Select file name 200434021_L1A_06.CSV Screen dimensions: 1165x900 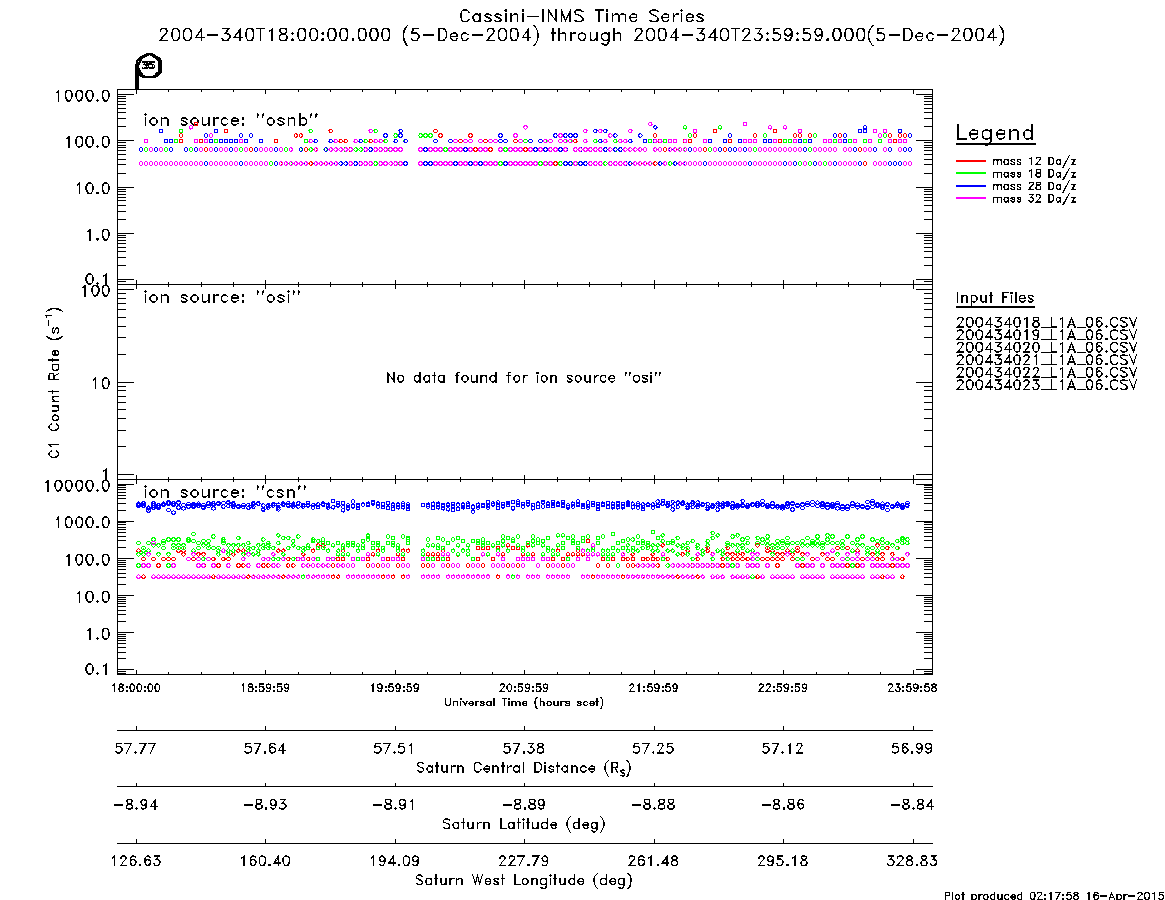tap(1046, 360)
